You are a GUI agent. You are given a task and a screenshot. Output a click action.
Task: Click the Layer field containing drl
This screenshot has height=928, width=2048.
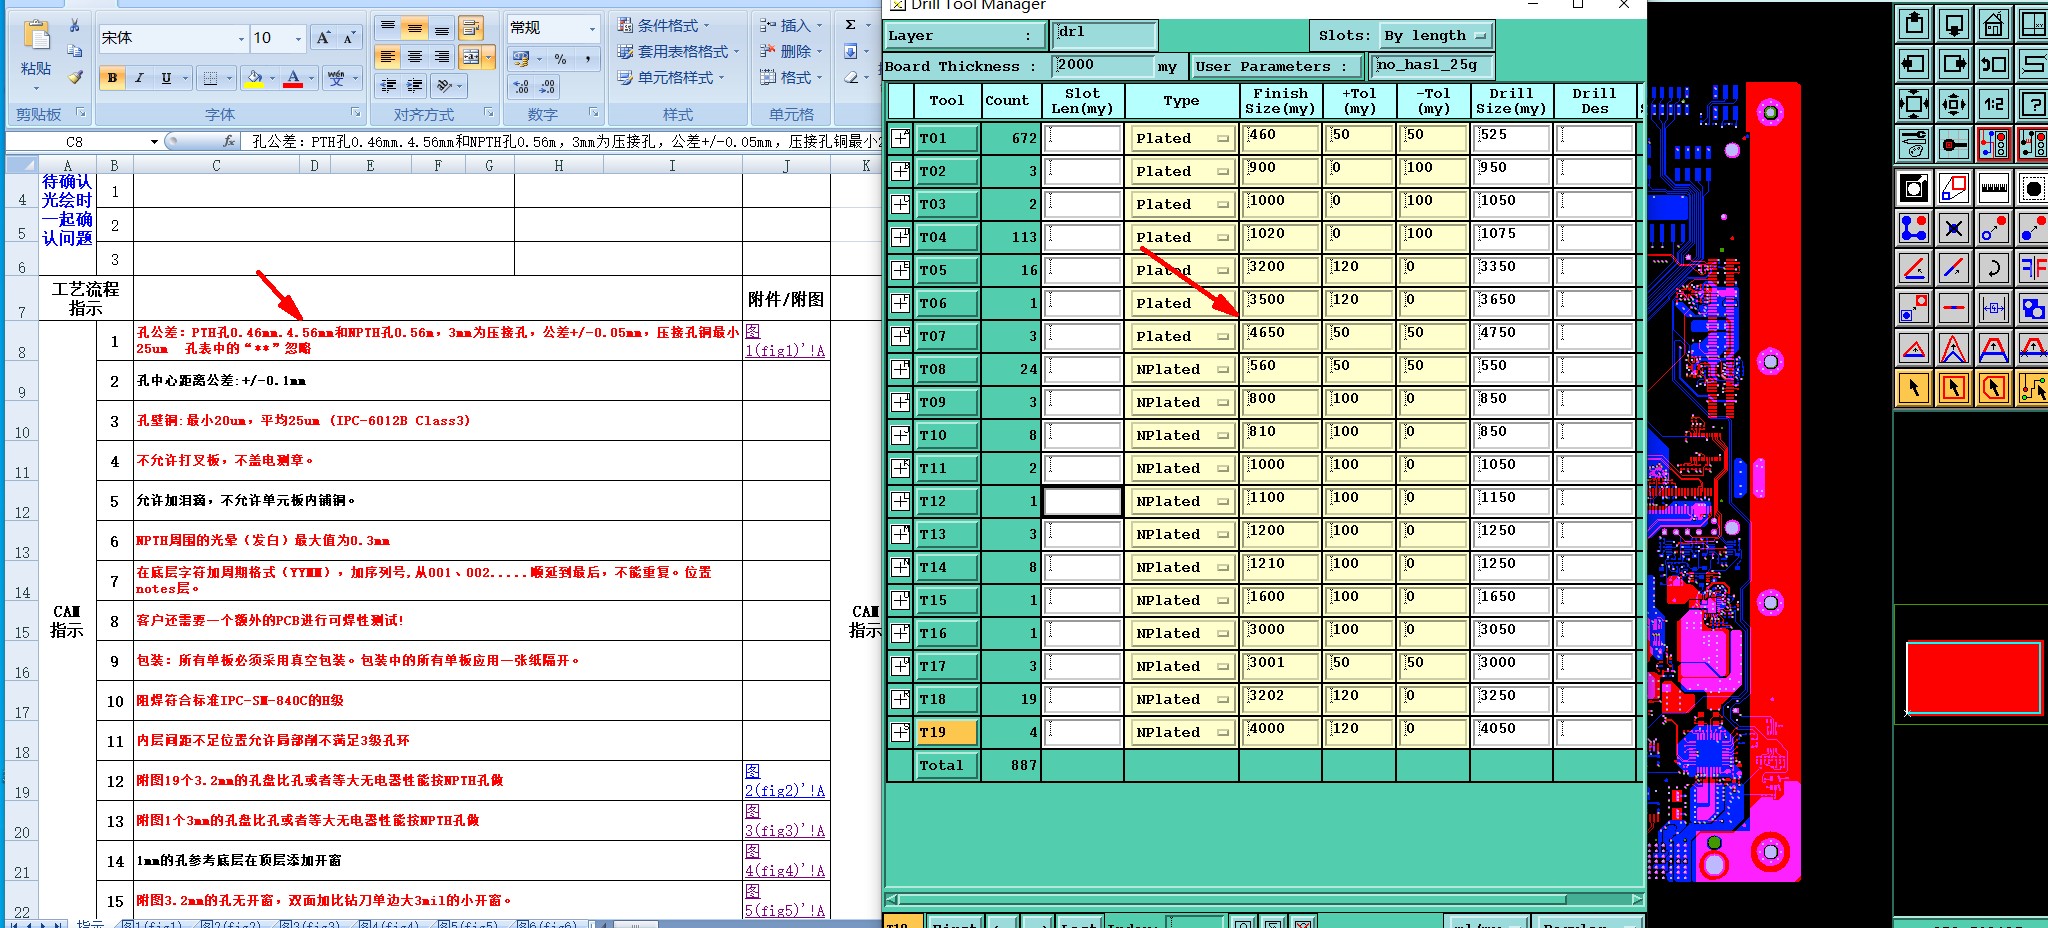tap(1106, 35)
